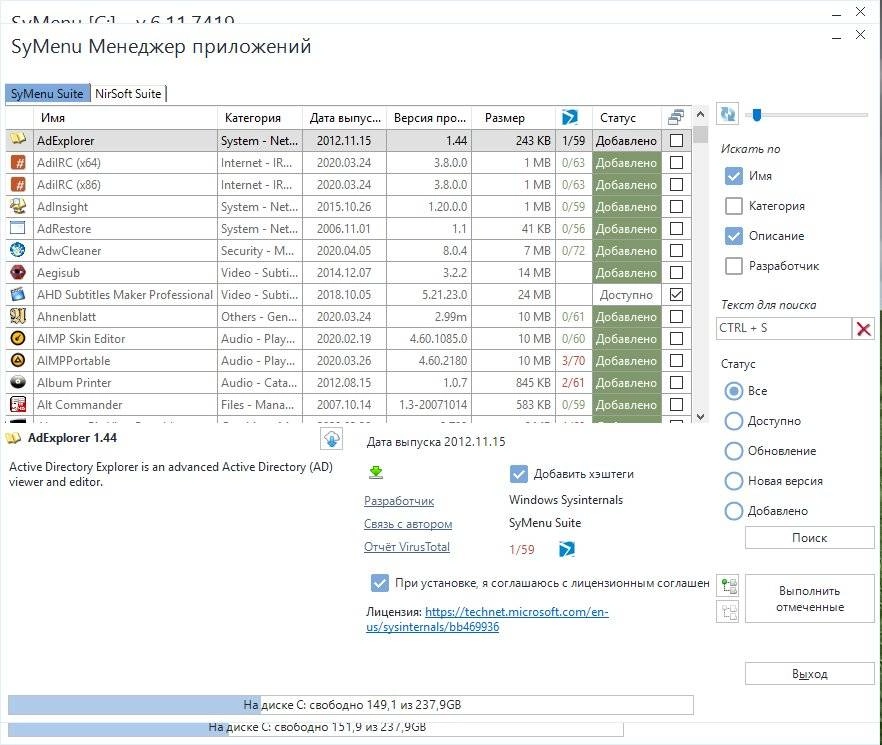
Task: Click the select-all windows icon in header
Action: [x=676, y=117]
